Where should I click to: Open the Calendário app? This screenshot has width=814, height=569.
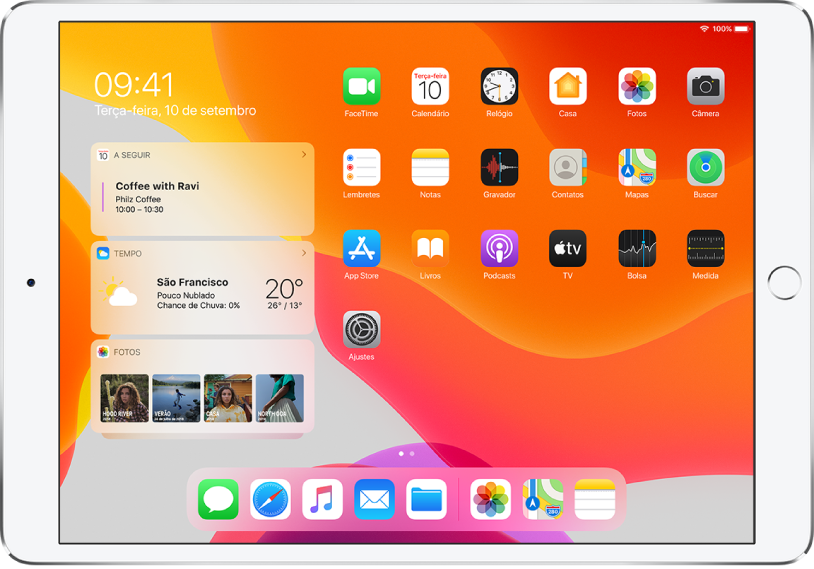pos(430,86)
